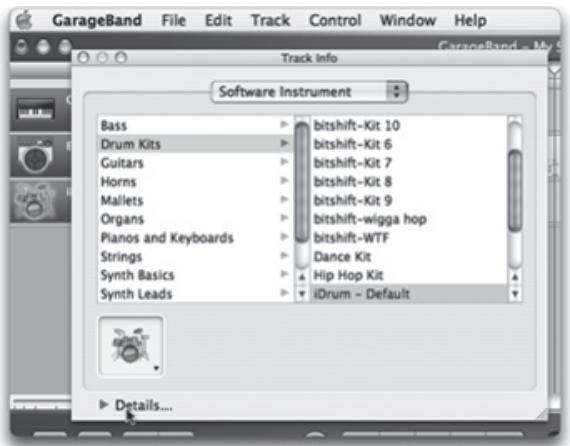This screenshot has width=570, height=446.
Task: Select the iDrum circular track icon in GarageBand
Action: click(35, 156)
